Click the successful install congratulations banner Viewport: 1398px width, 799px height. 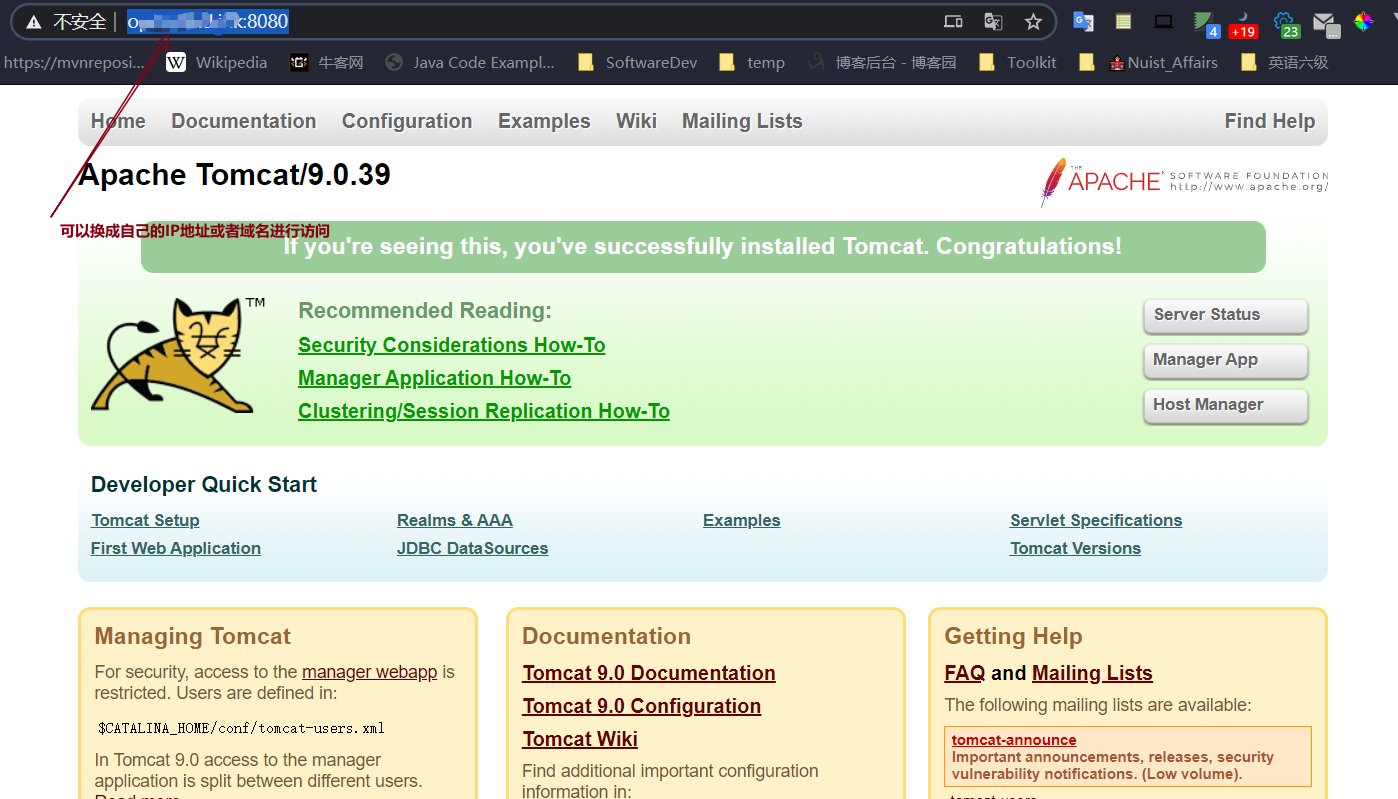pos(703,247)
